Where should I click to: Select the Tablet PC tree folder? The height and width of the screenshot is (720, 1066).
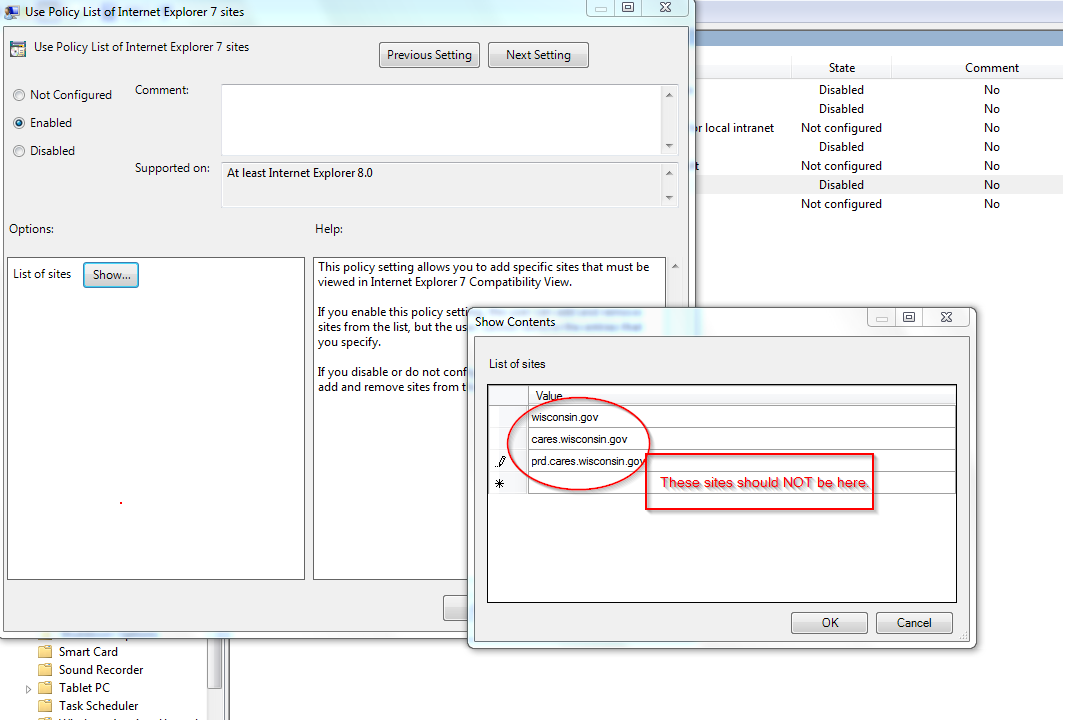point(84,687)
